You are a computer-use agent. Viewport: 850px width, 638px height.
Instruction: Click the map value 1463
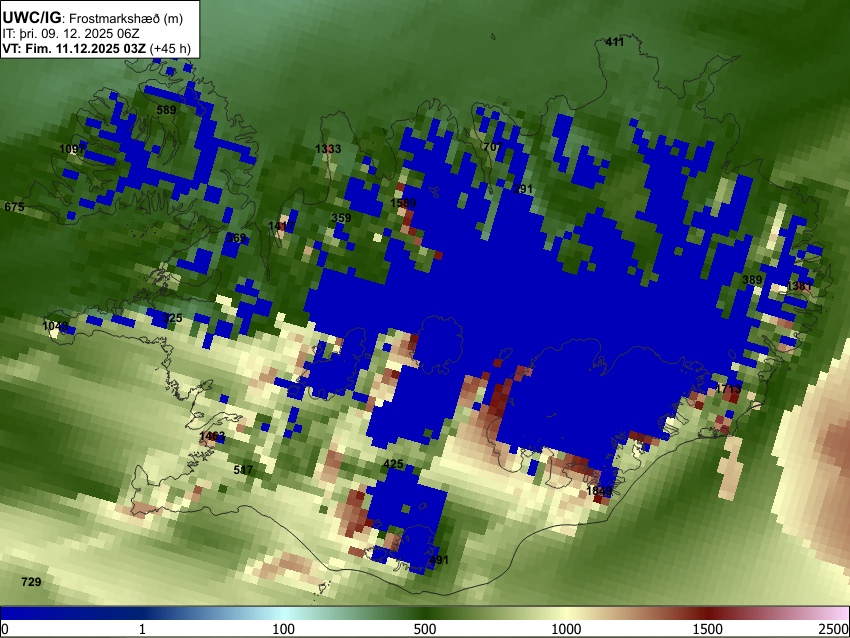212,436
